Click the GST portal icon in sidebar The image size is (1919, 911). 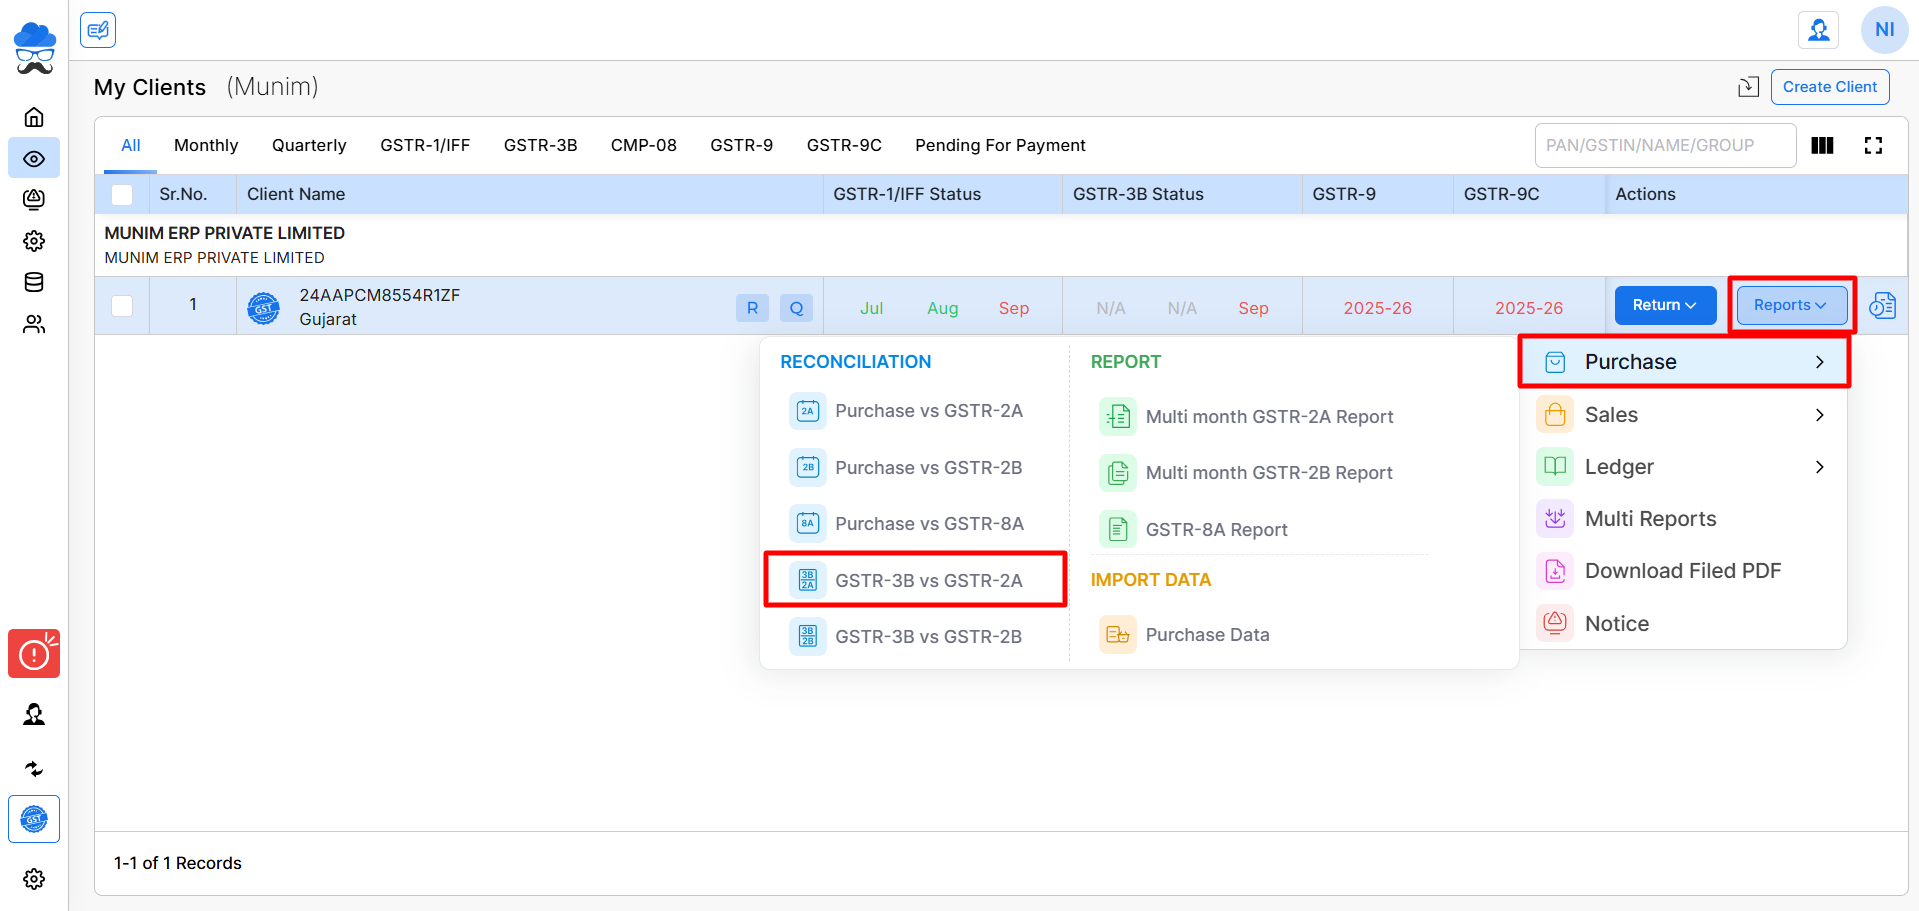34,819
